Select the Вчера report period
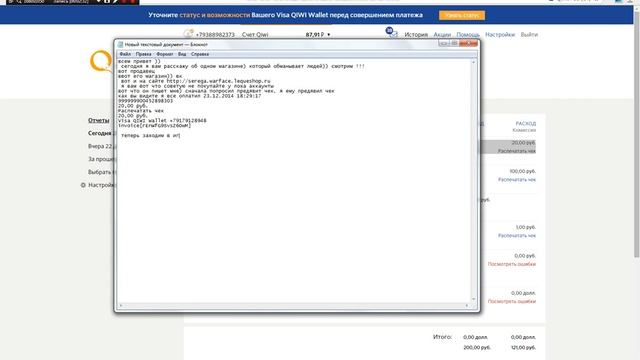Viewport: 640px width, 360px height. coord(100,146)
